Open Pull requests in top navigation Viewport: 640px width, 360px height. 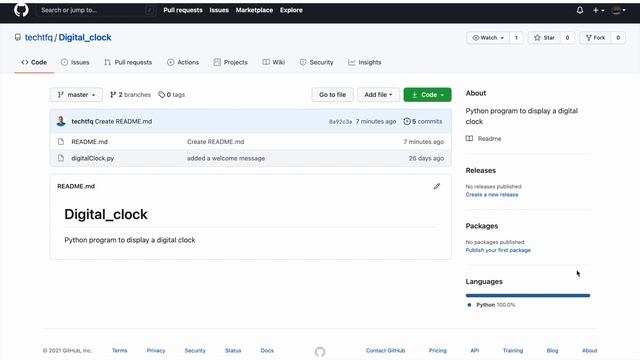[x=183, y=10]
